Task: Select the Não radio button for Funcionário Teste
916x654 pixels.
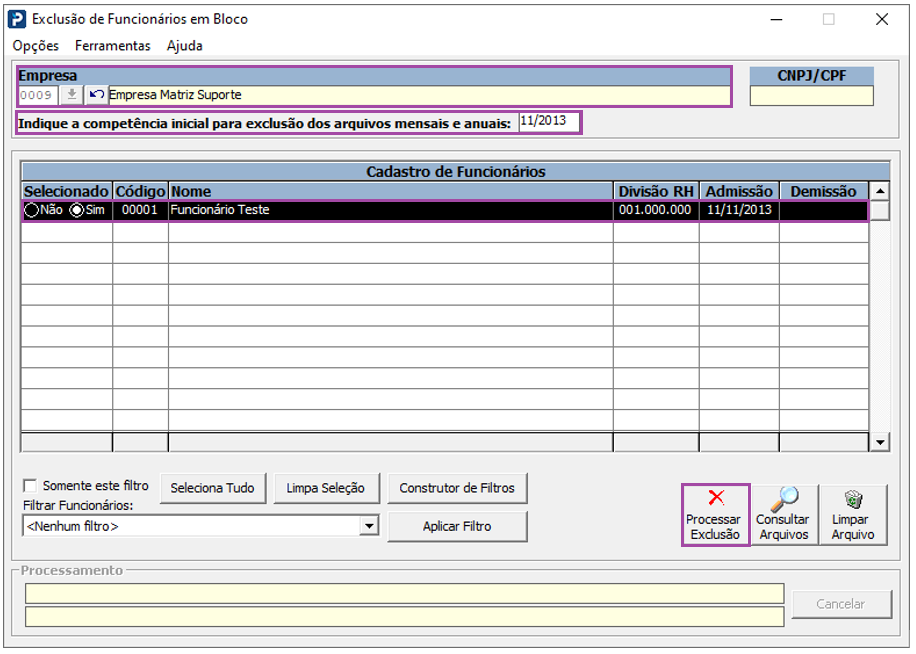Action: coord(32,211)
